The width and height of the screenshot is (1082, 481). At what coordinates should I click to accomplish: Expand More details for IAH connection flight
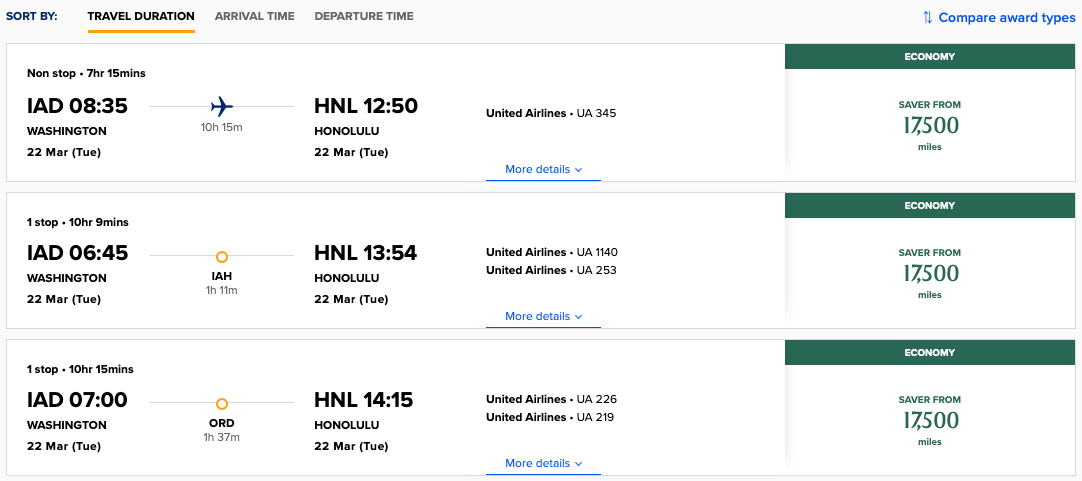(543, 317)
